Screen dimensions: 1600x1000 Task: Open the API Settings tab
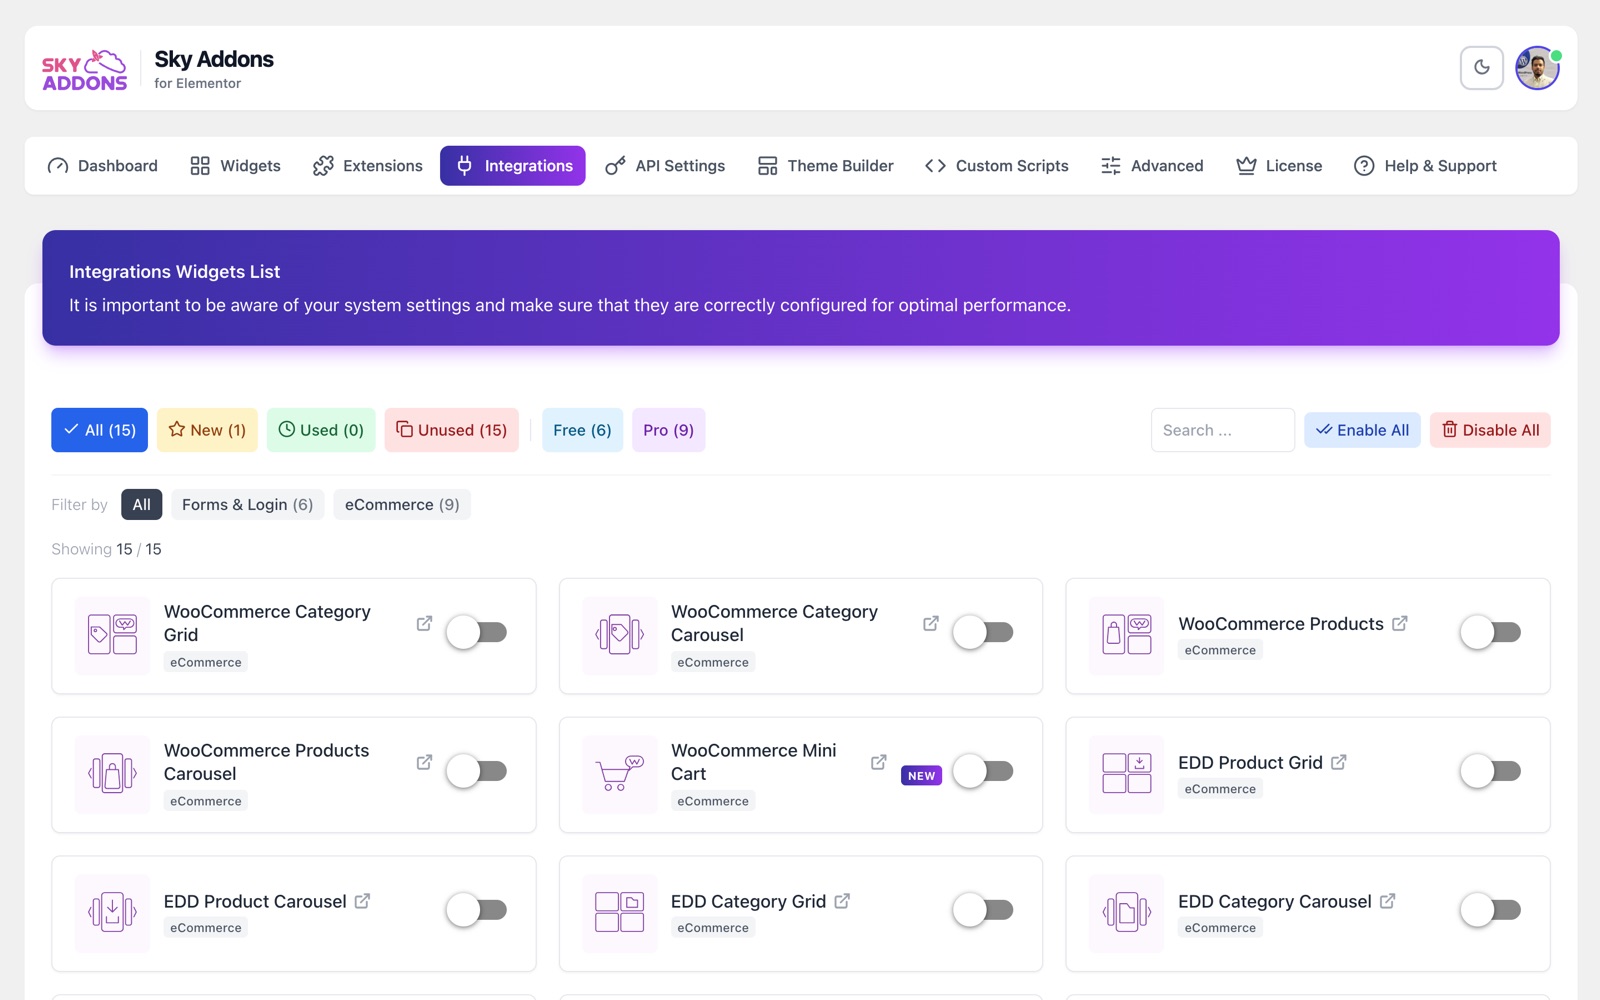coord(665,166)
